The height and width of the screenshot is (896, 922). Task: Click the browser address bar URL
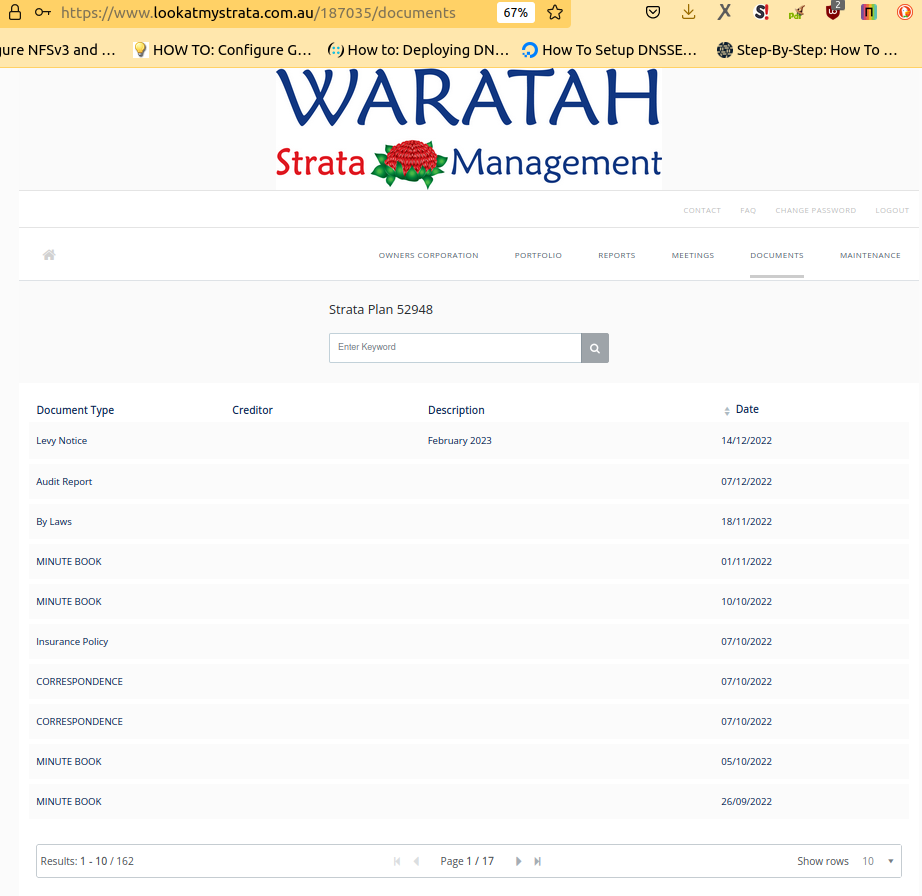(258, 12)
